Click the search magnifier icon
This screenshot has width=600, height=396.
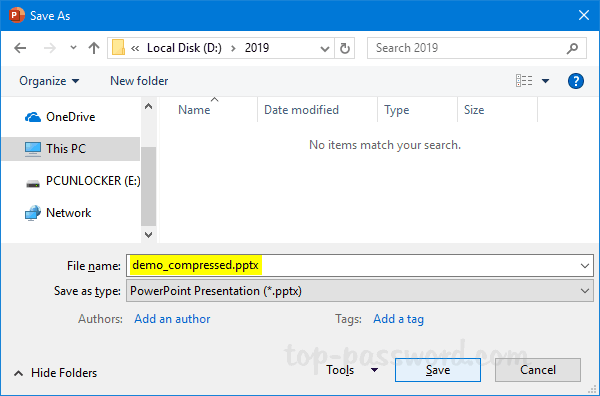[x=572, y=48]
